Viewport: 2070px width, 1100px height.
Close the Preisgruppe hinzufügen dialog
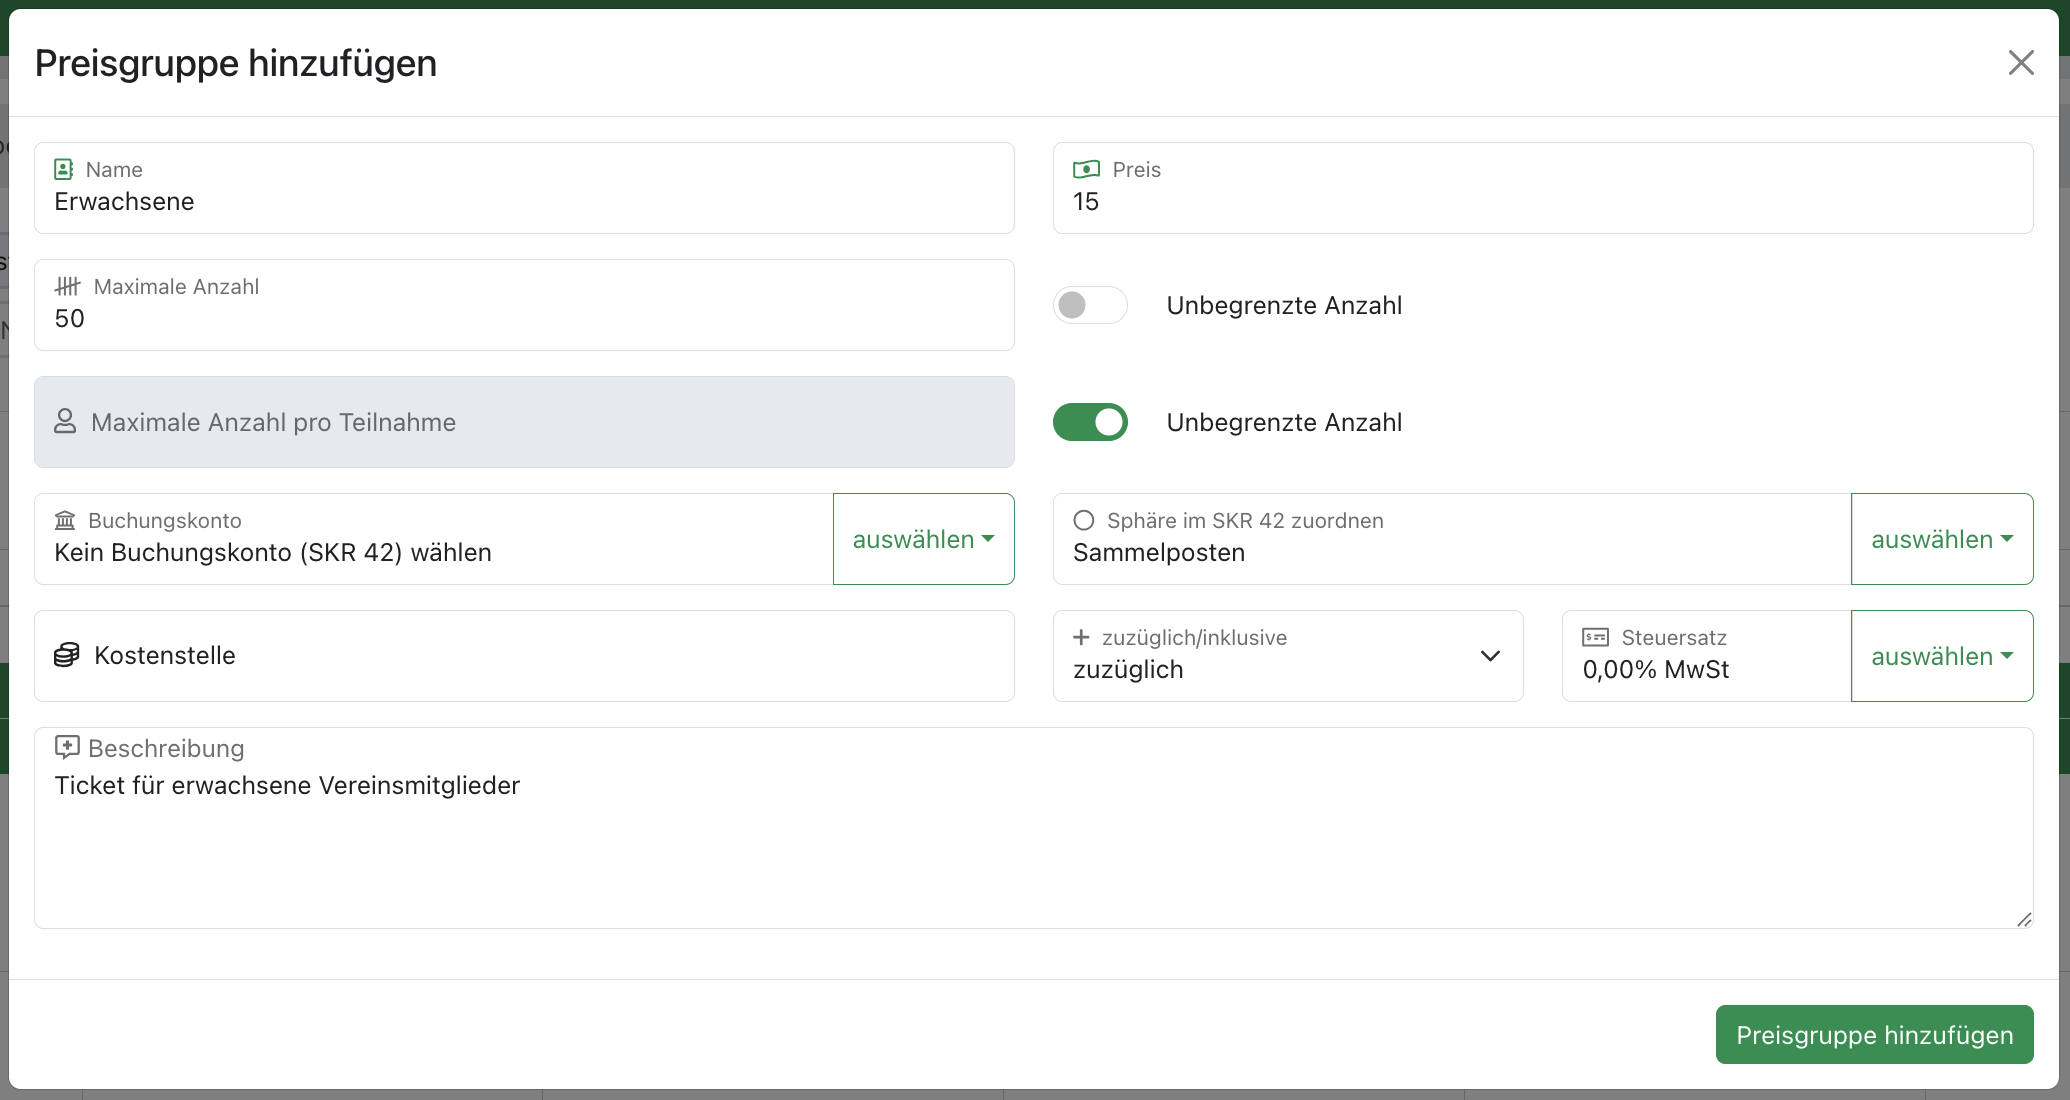[2021, 63]
